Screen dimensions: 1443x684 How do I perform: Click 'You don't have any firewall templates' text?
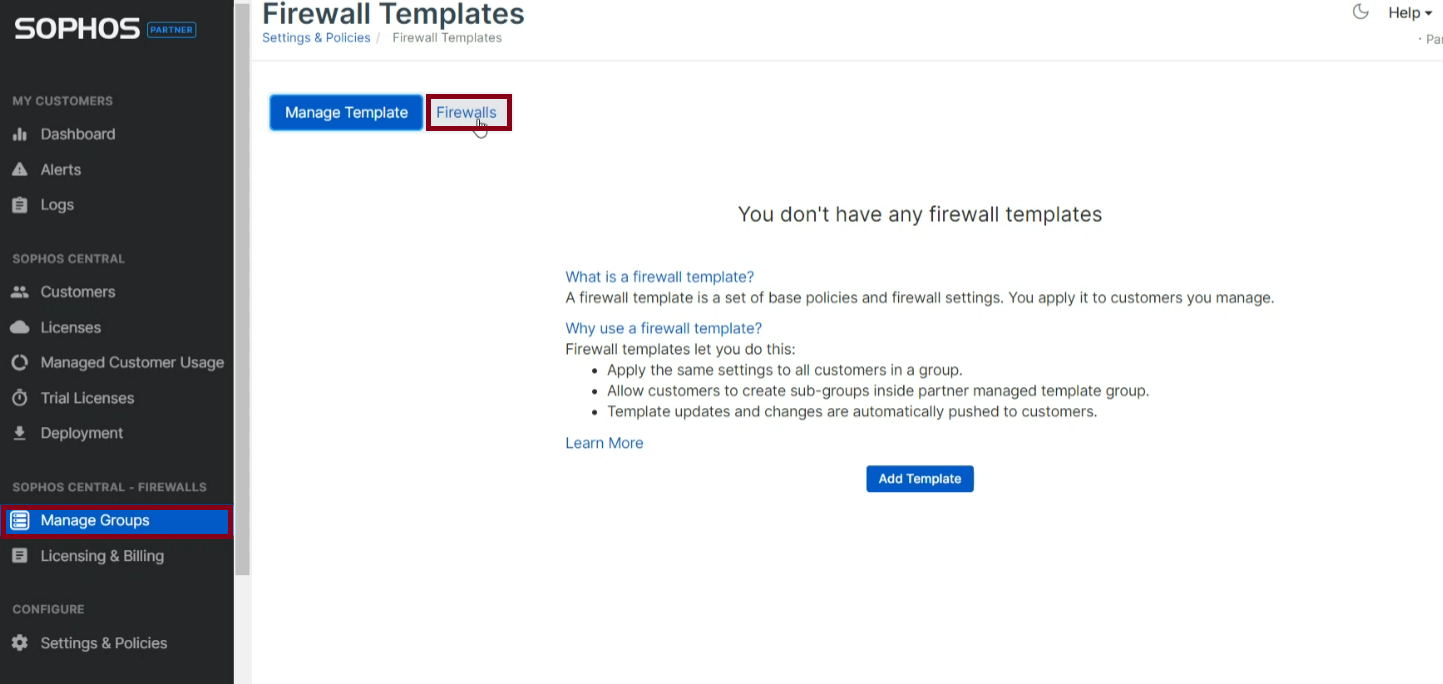pyautogui.click(x=920, y=214)
